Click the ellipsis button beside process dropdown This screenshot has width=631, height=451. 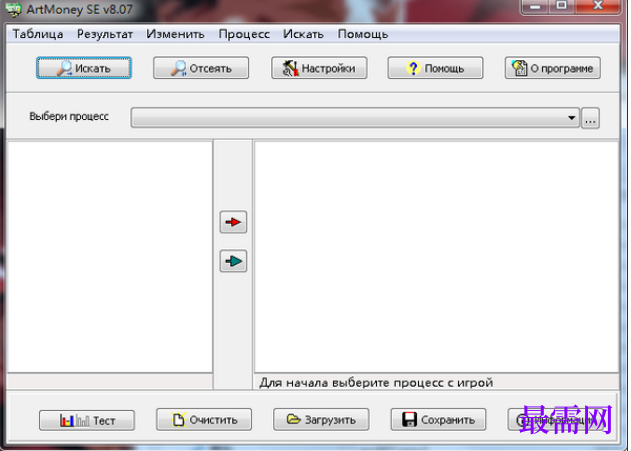point(590,118)
